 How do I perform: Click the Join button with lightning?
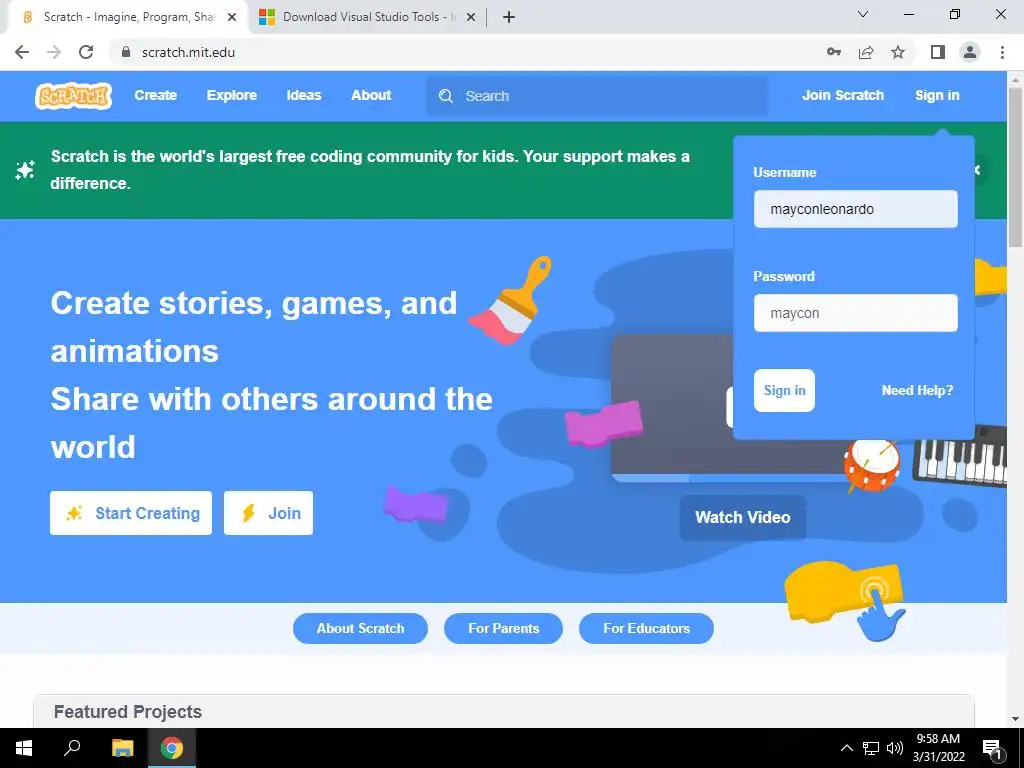click(x=268, y=513)
